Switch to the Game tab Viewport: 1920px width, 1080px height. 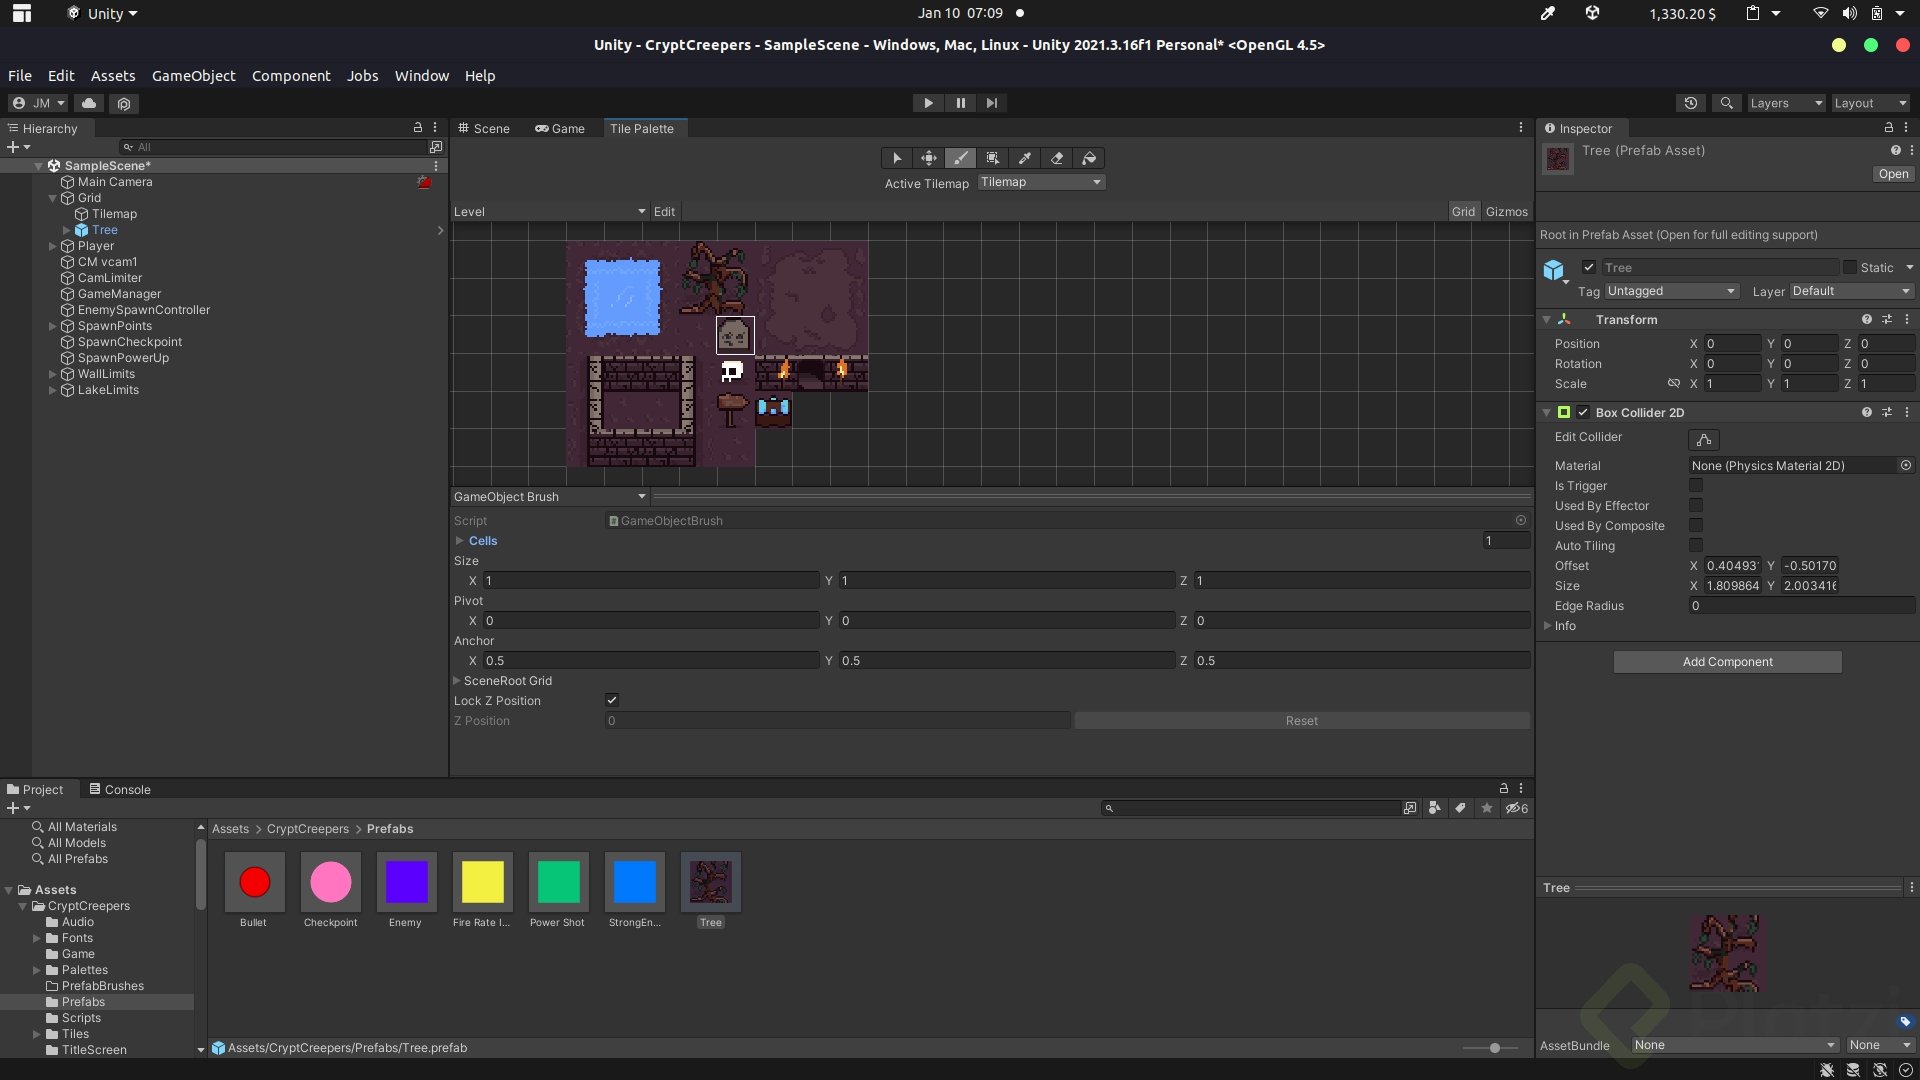[560, 128]
